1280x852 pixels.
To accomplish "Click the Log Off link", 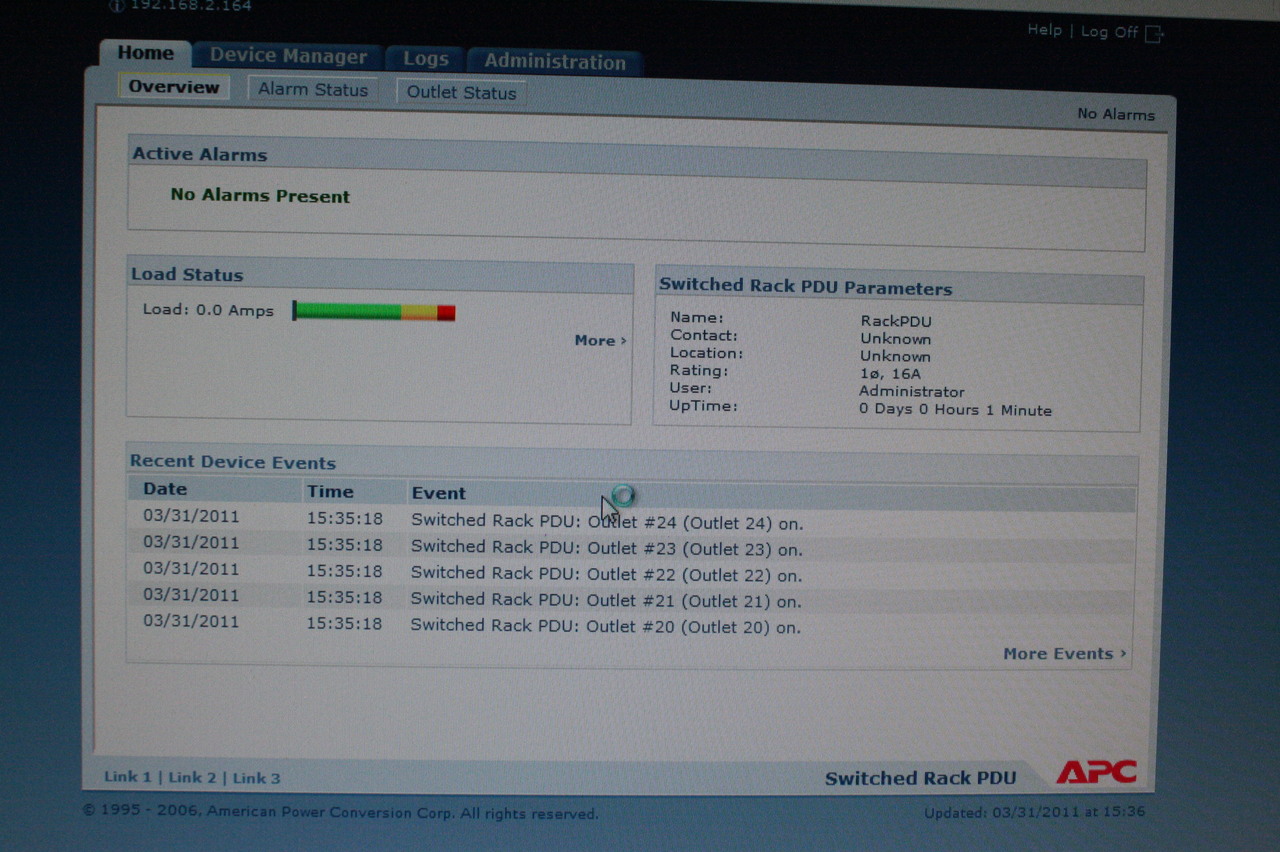I will pos(1109,32).
